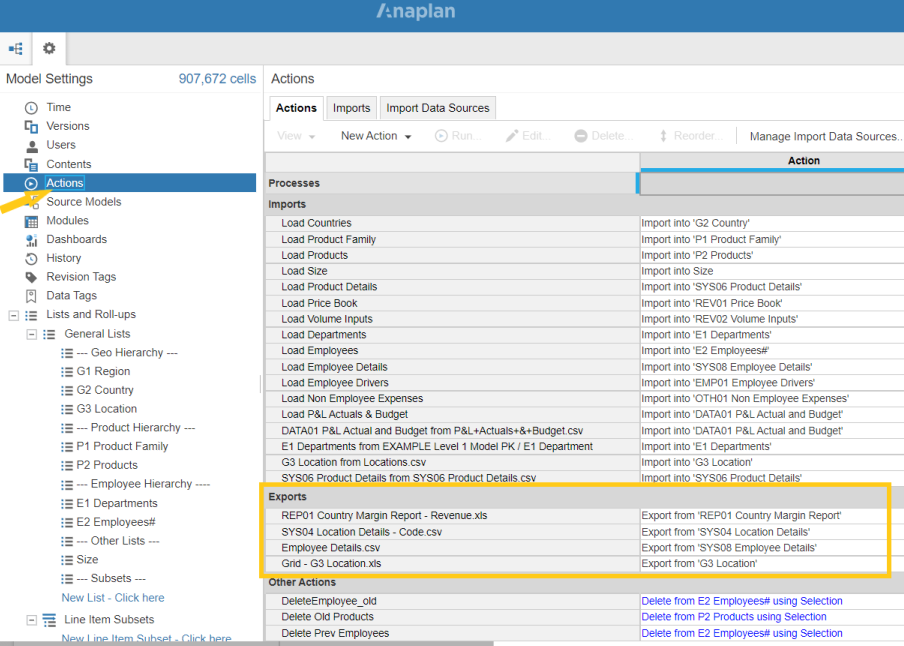
Task: Click the Data Tags bookmark icon
Action: pos(31,296)
